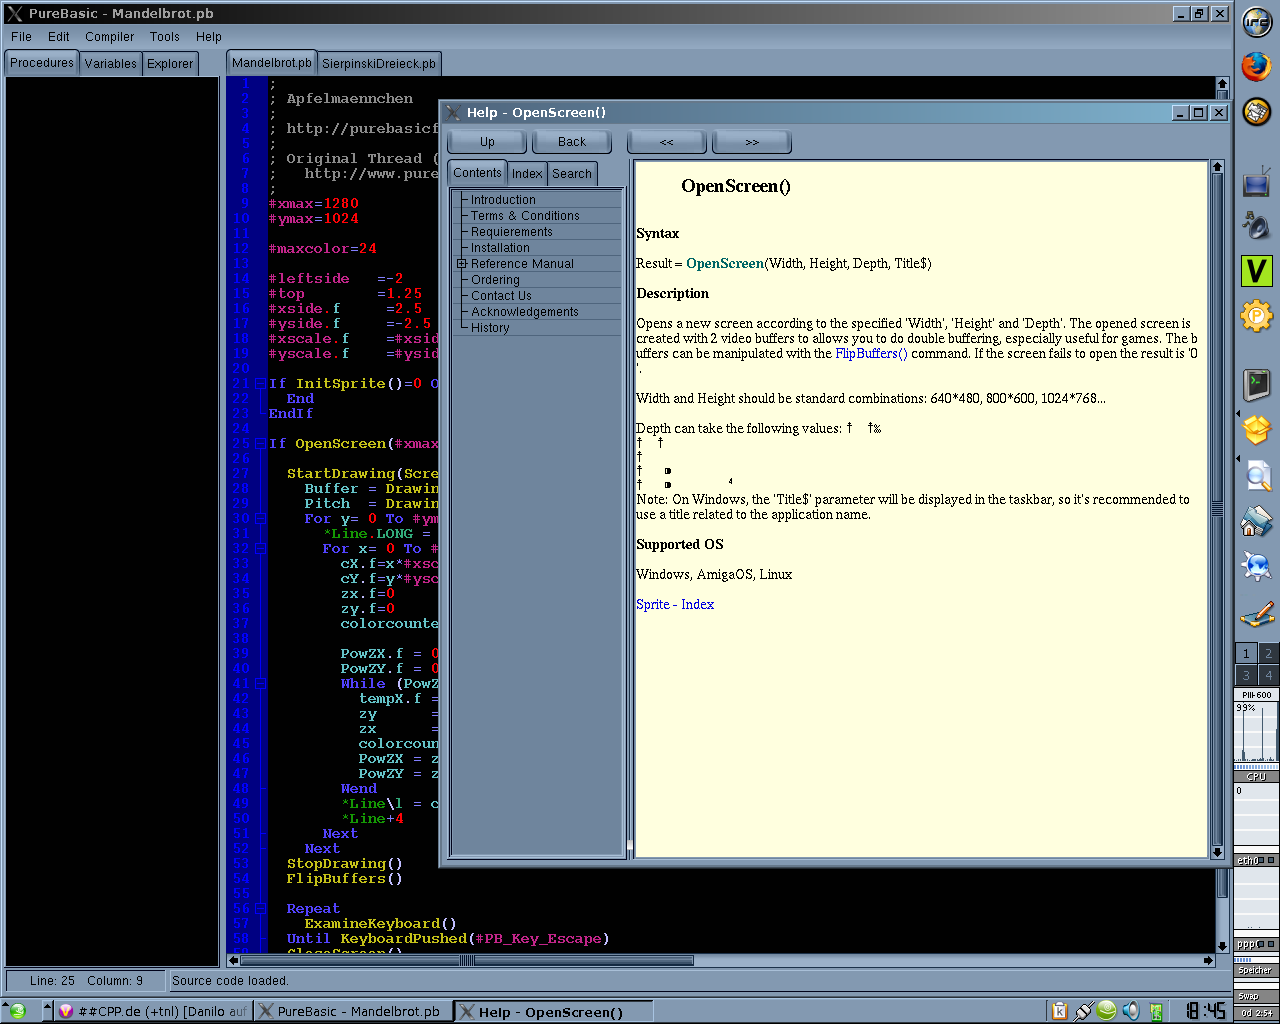The height and width of the screenshot is (1024, 1280).
Task: Expand the Reference Manual tree node
Action: point(462,264)
